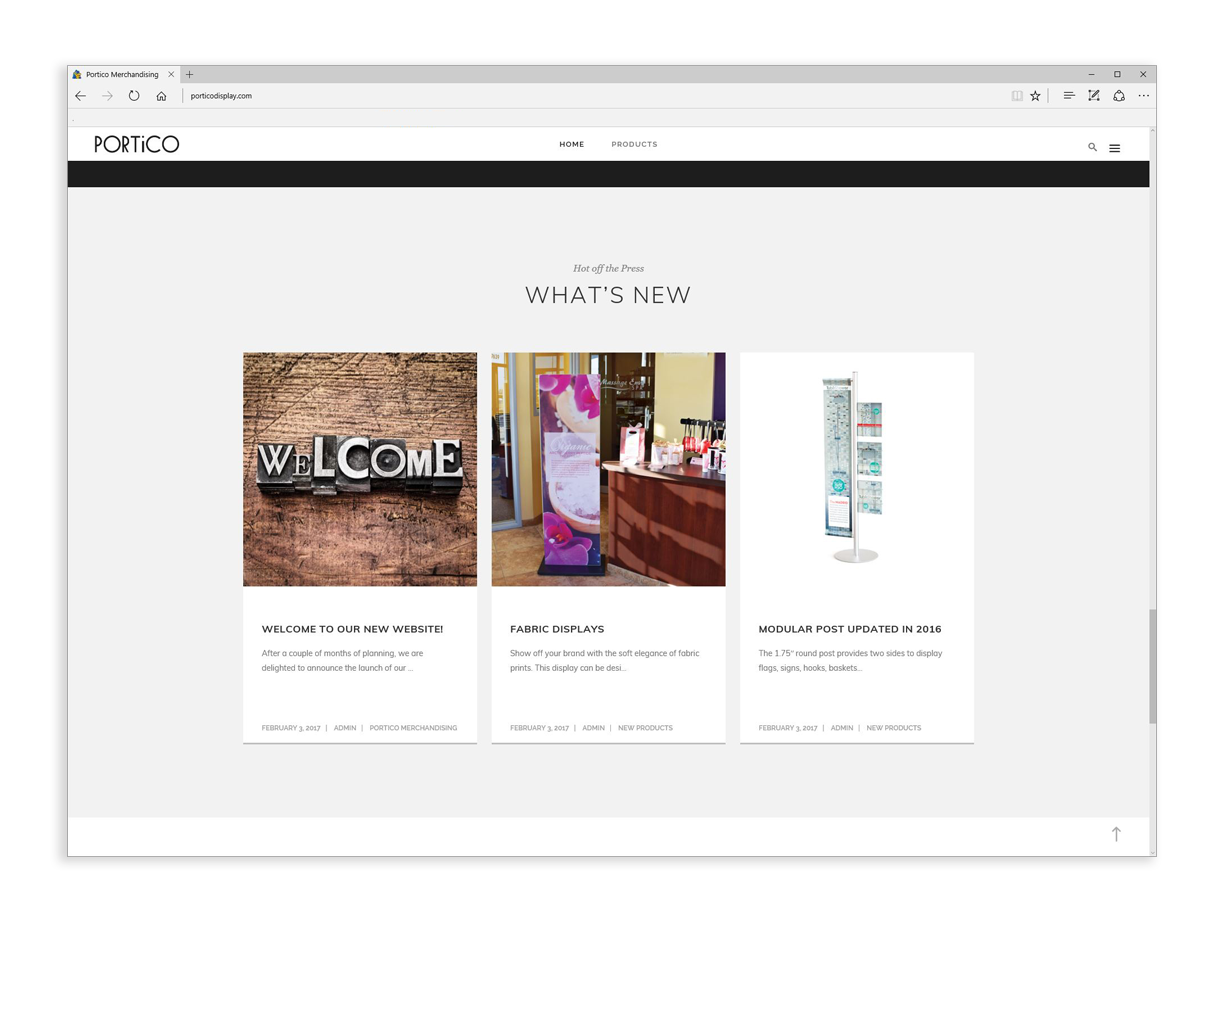Toggle the site's hamburger menu open
The width and height of the screenshot is (1224, 1024).
pyautogui.click(x=1114, y=147)
